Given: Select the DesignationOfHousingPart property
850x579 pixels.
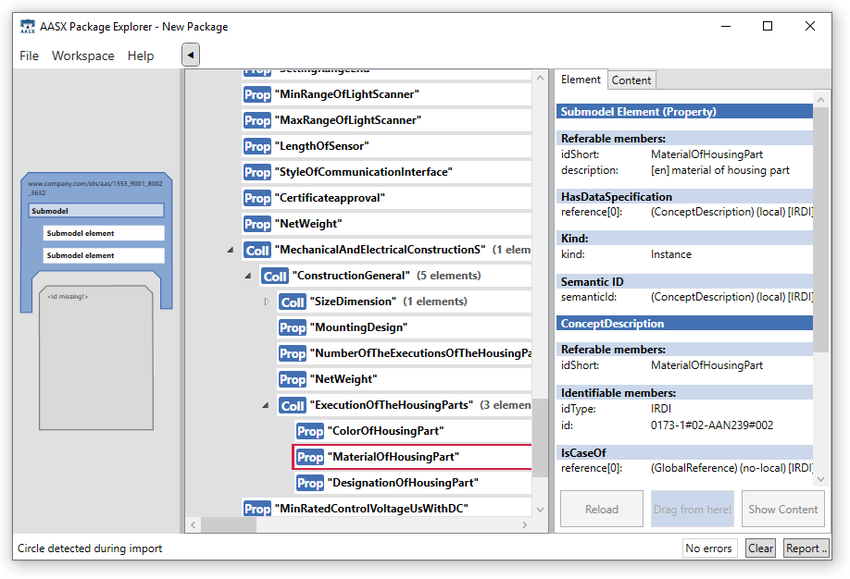Looking at the screenshot, I should click(404, 483).
